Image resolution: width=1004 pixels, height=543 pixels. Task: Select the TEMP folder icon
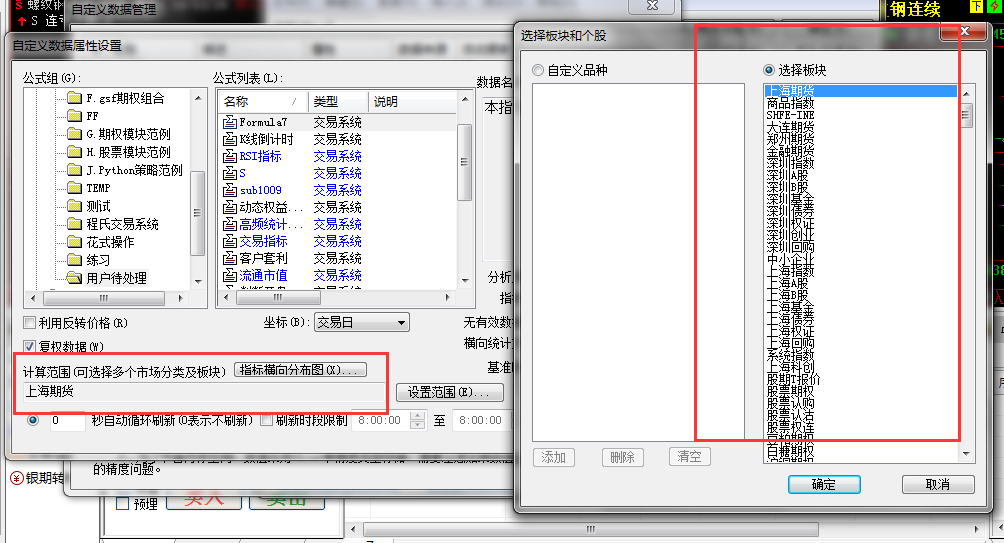tap(74, 188)
